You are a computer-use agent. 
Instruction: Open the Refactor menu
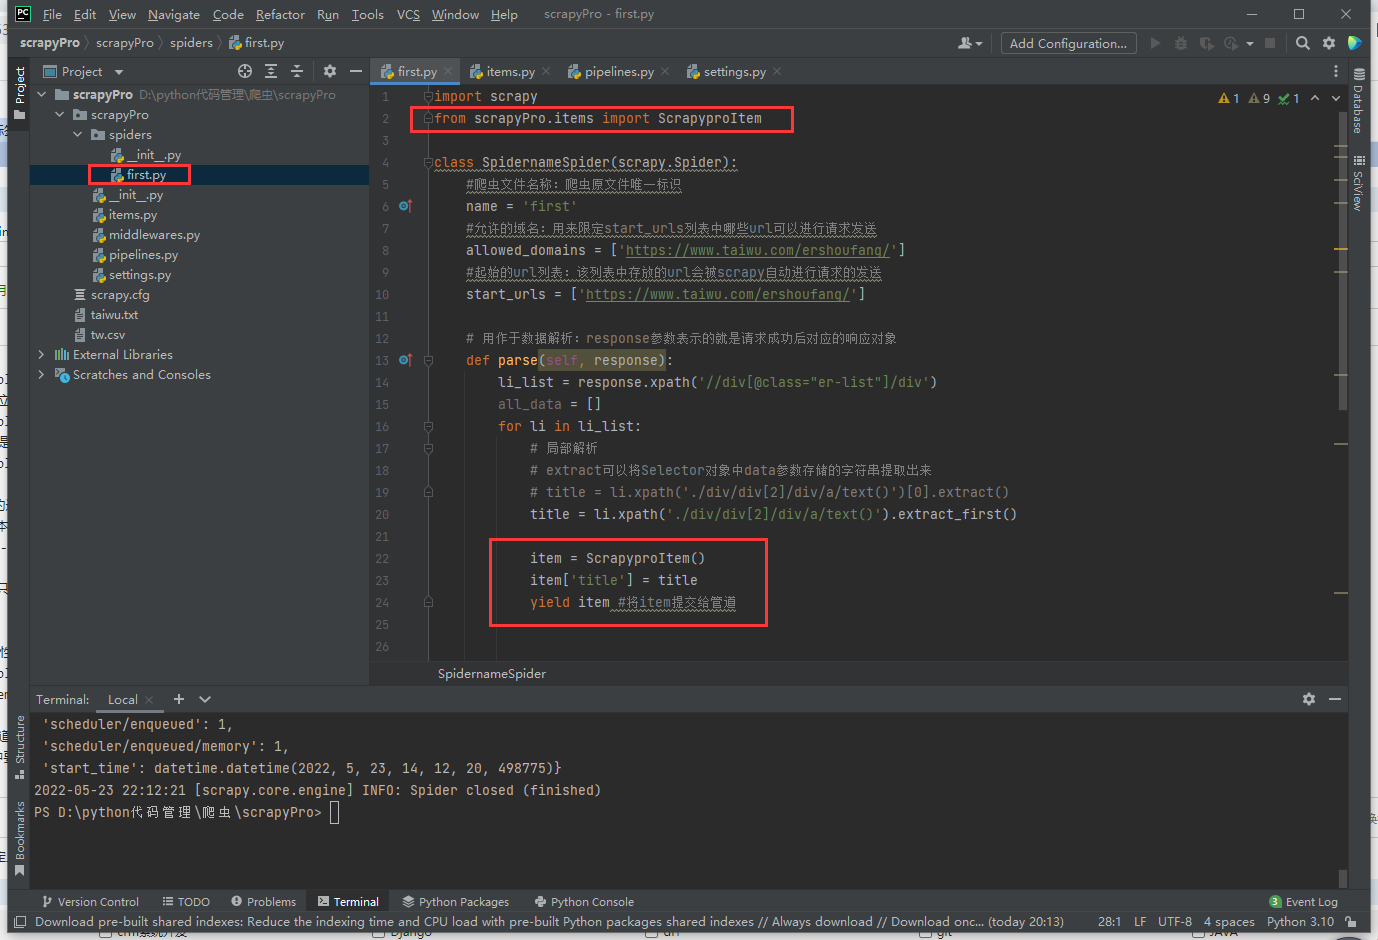tap(280, 15)
